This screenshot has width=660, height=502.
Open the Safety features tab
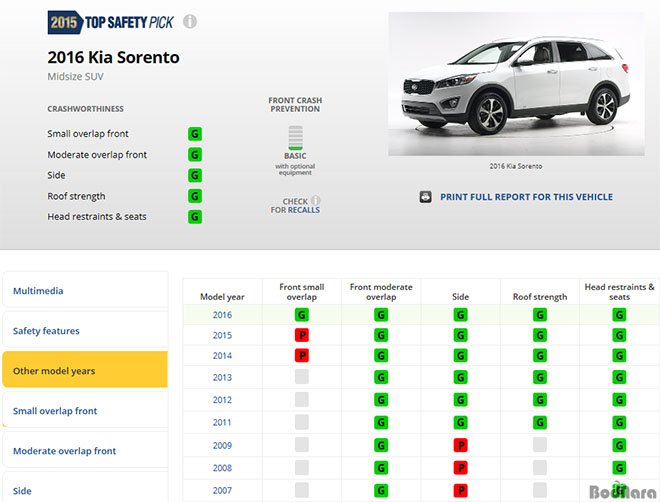coord(85,330)
